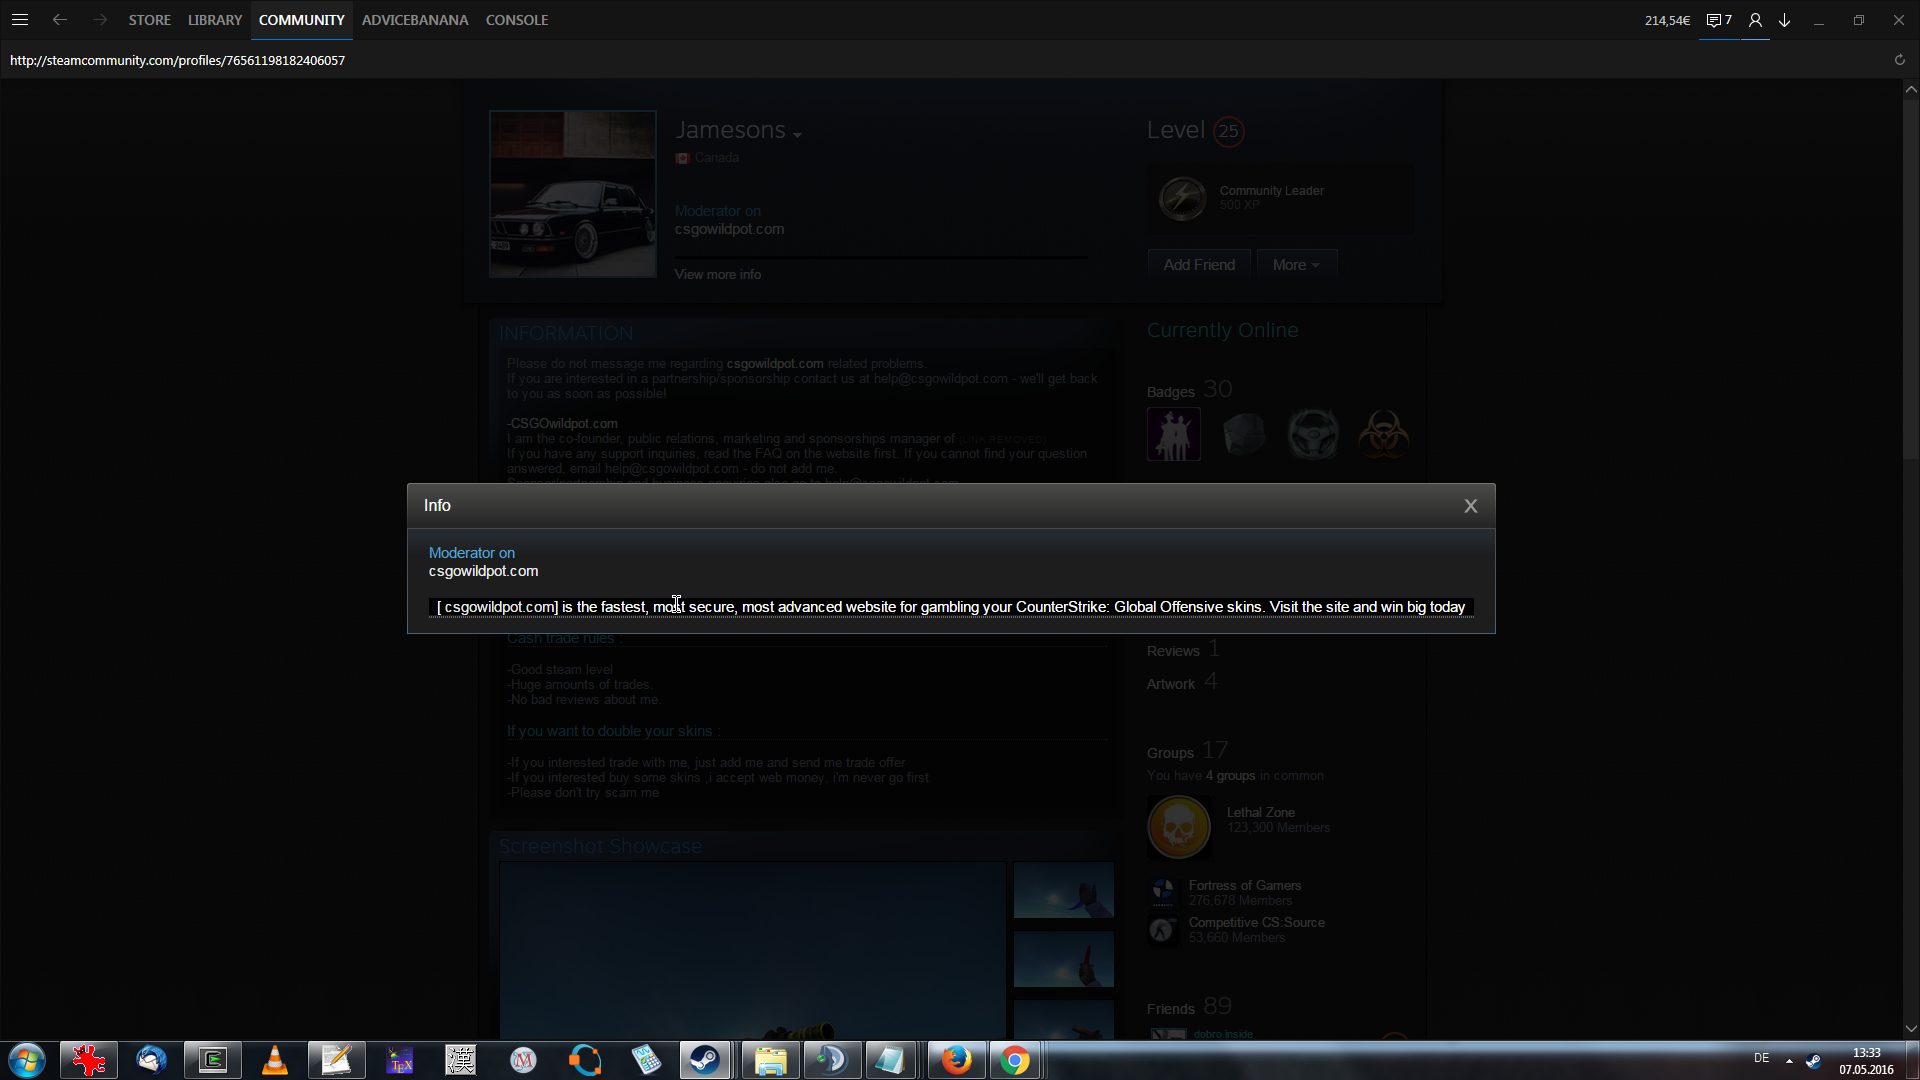Open Google Chrome from taskbar
The height and width of the screenshot is (1080, 1920).
[x=1015, y=1060]
